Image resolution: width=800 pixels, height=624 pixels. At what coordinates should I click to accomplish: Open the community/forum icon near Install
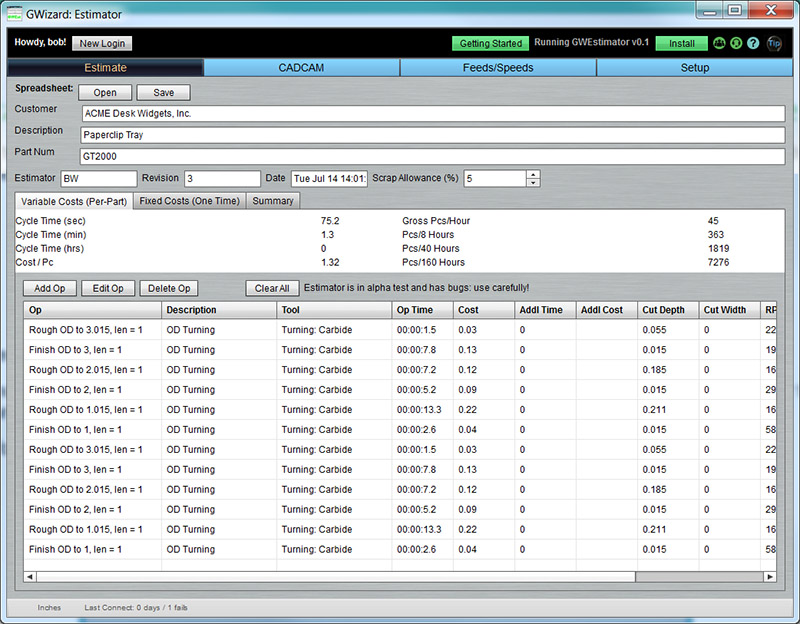[719, 44]
